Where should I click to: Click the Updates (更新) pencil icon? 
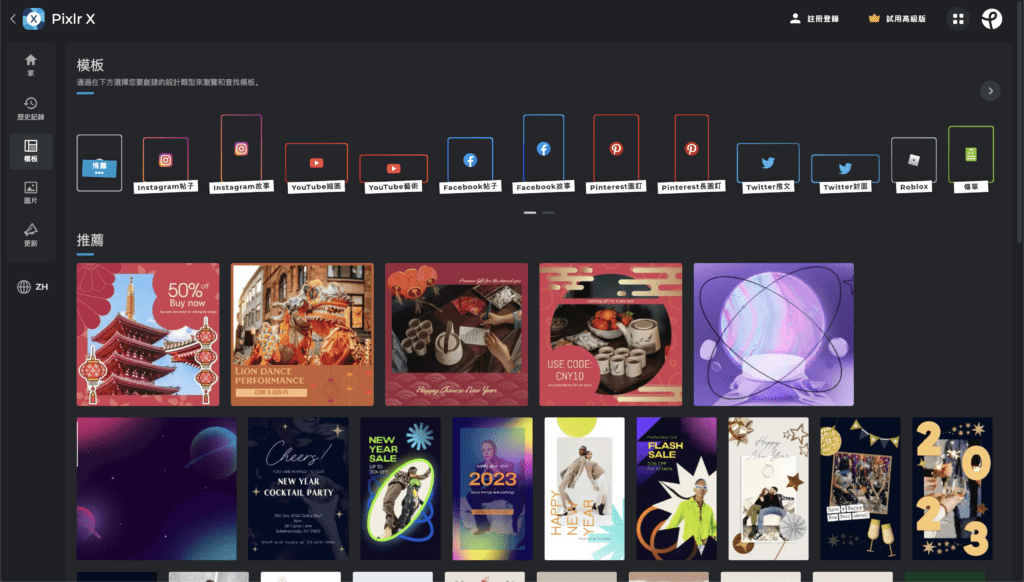point(31,235)
